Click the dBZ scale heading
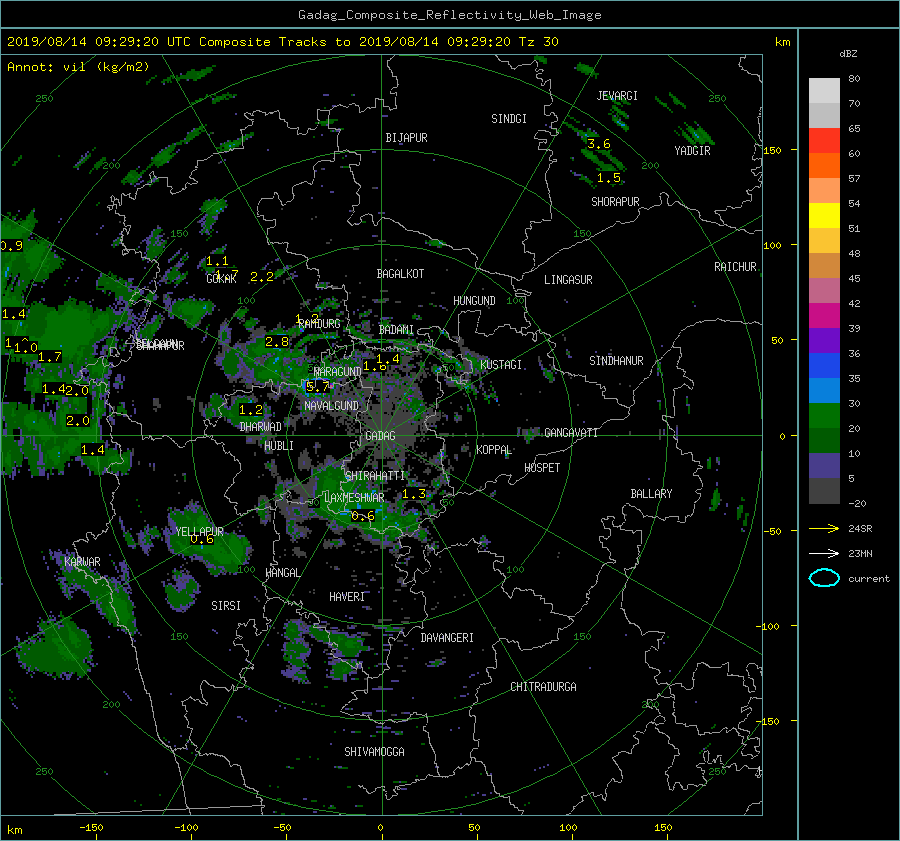The width and height of the screenshot is (900, 841). point(848,53)
